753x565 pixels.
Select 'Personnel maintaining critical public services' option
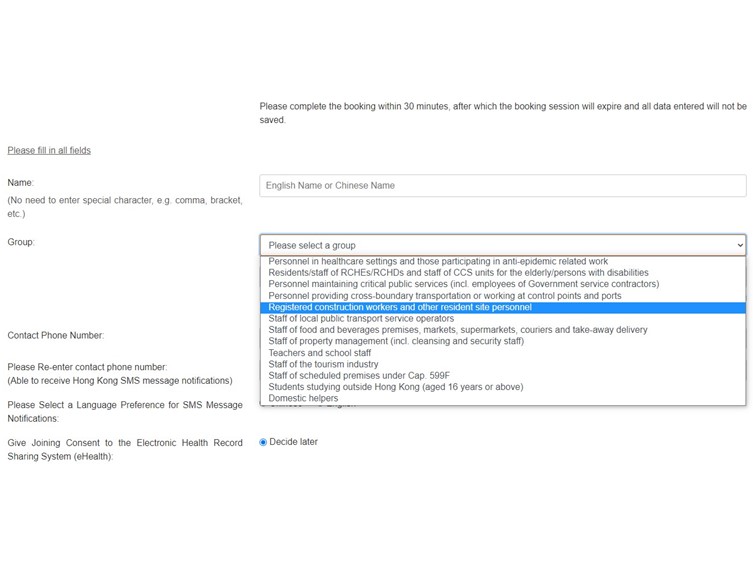(x=503, y=284)
